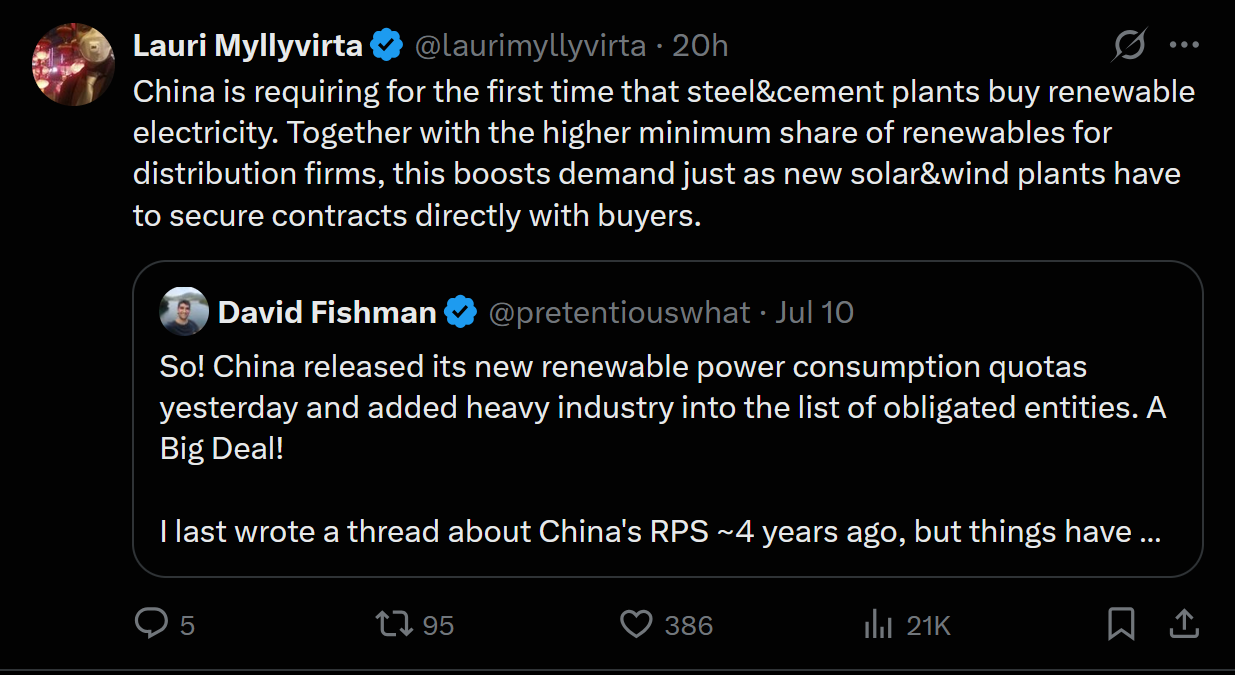Click Lauri Myllyvirta's verified badge
The image size is (1235, 675).
point(387,45)
